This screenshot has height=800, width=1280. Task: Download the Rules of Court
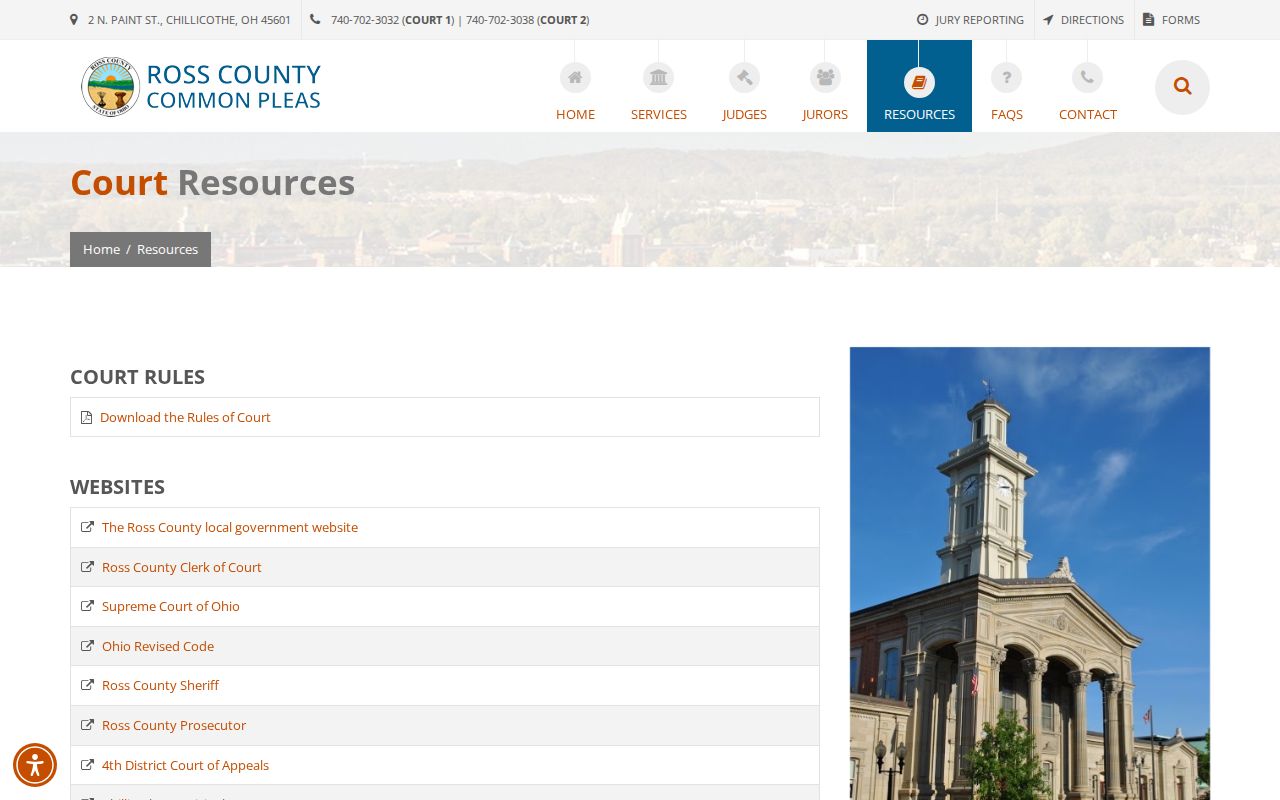185,417
